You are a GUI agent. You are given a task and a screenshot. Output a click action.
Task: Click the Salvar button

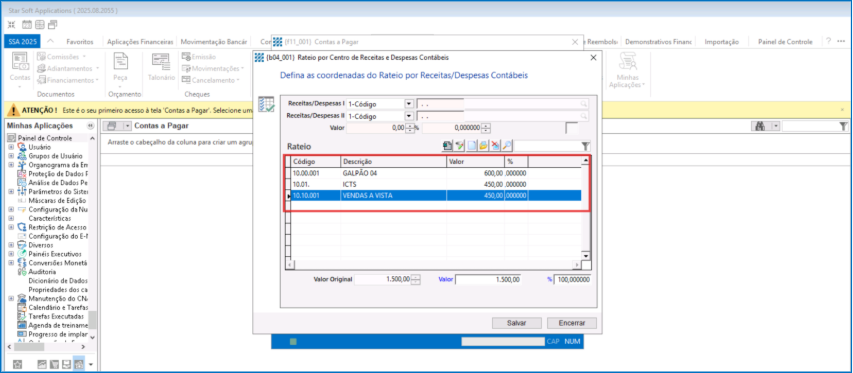point(516,323)
